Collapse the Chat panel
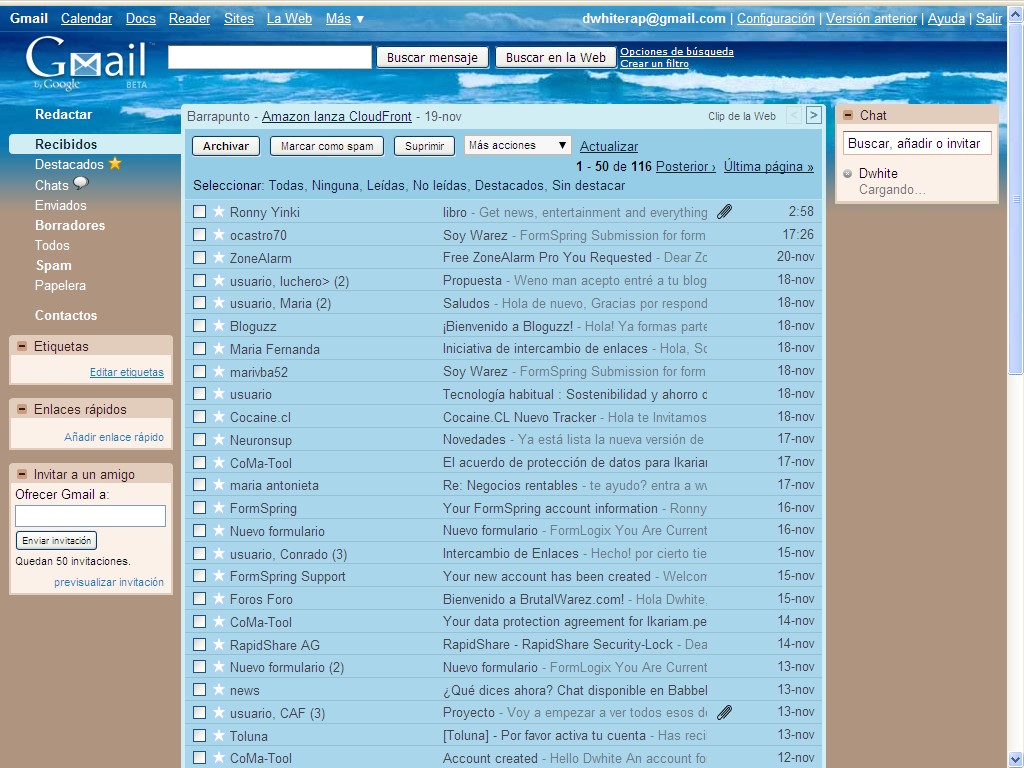This screenshot has height=768, width=1024. 848,115
